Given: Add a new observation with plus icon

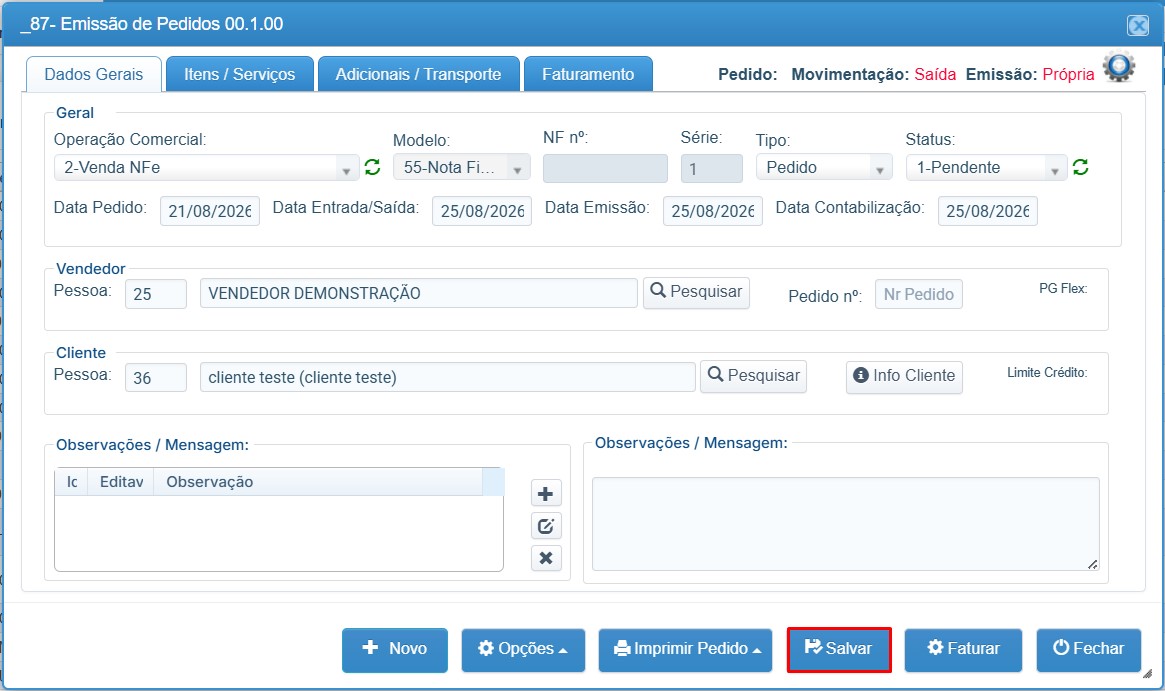Looking at the screenshot, I should click(546, 494).
